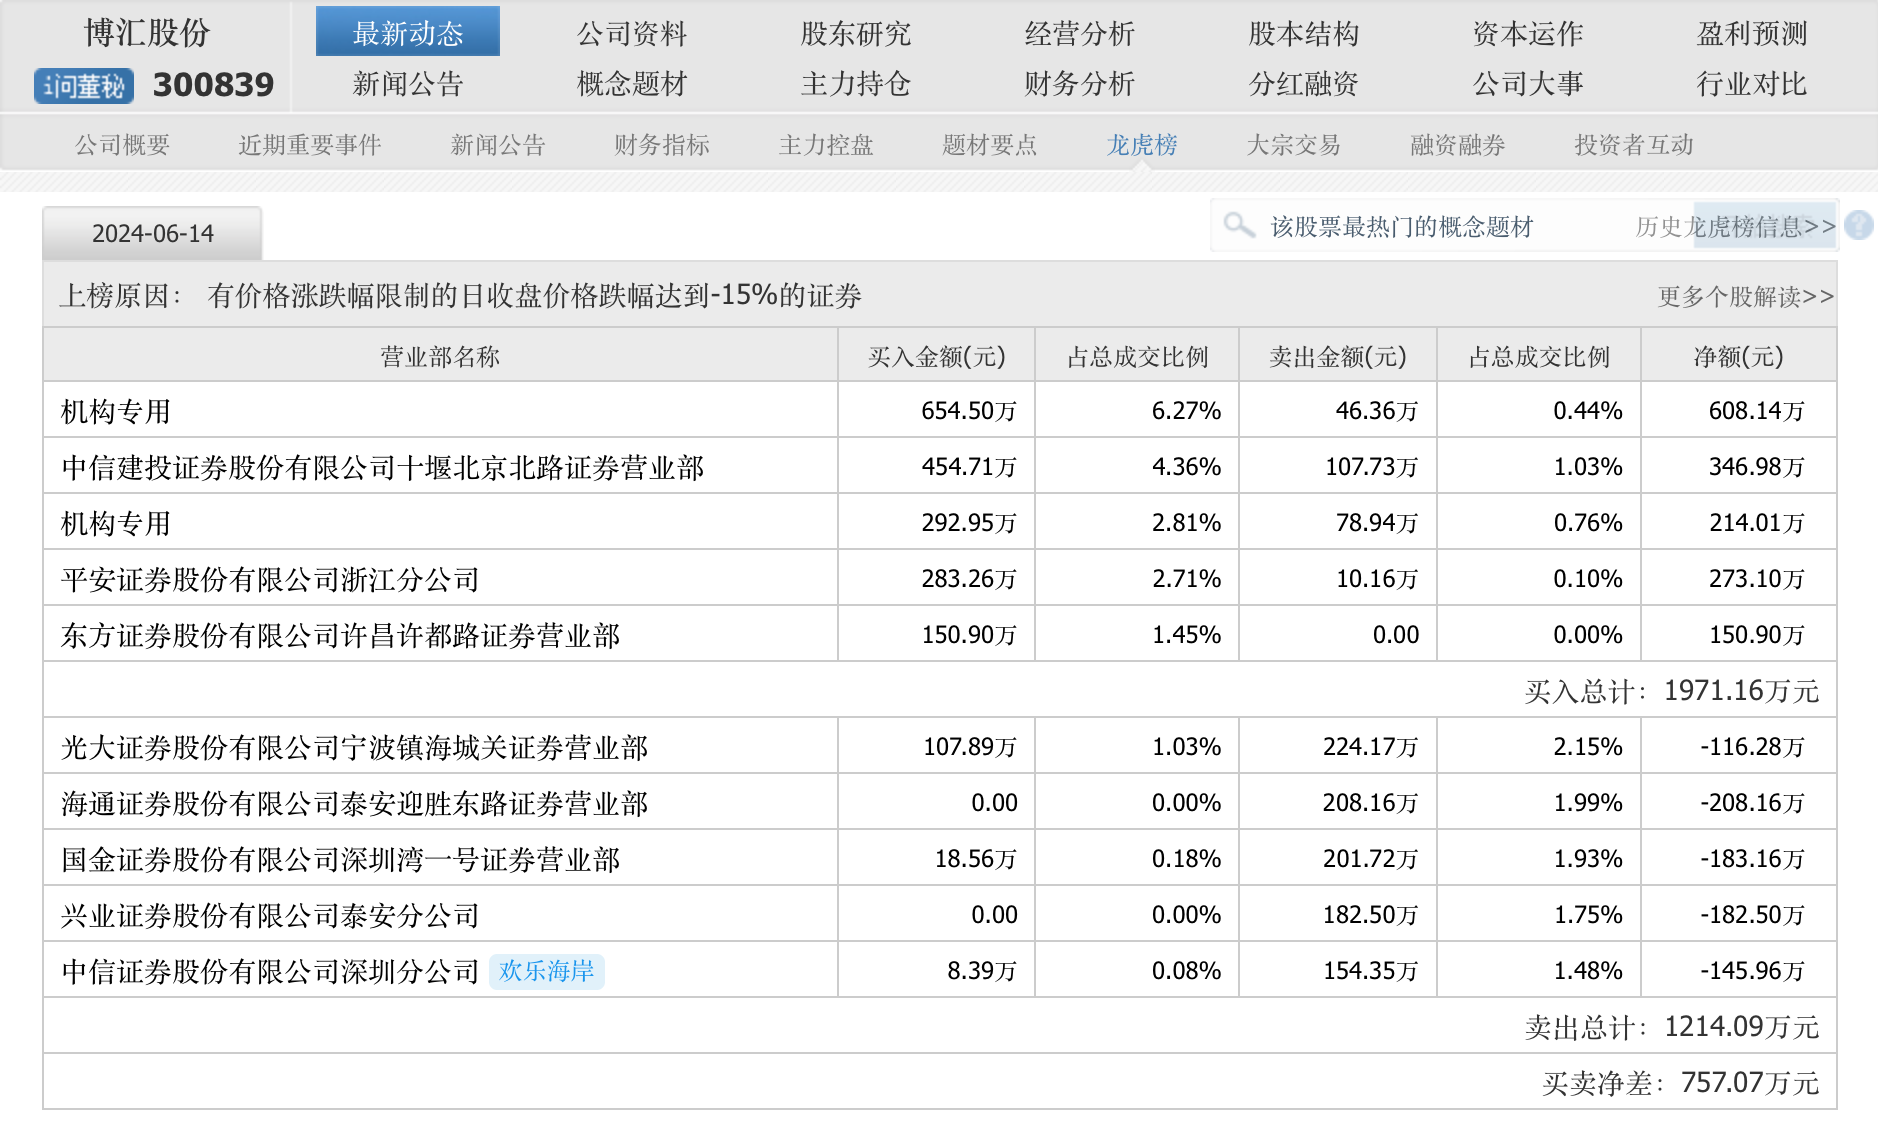Click the 问董秘 badge icon

(83, 86)
